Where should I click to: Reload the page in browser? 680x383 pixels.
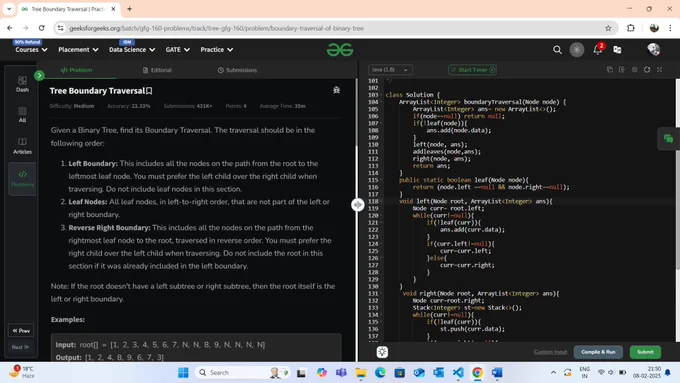[42, 28]
